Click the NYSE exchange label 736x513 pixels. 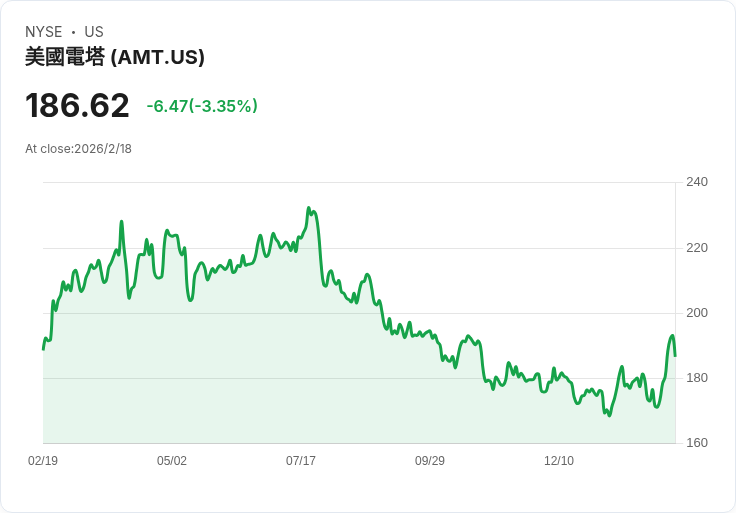44,32
